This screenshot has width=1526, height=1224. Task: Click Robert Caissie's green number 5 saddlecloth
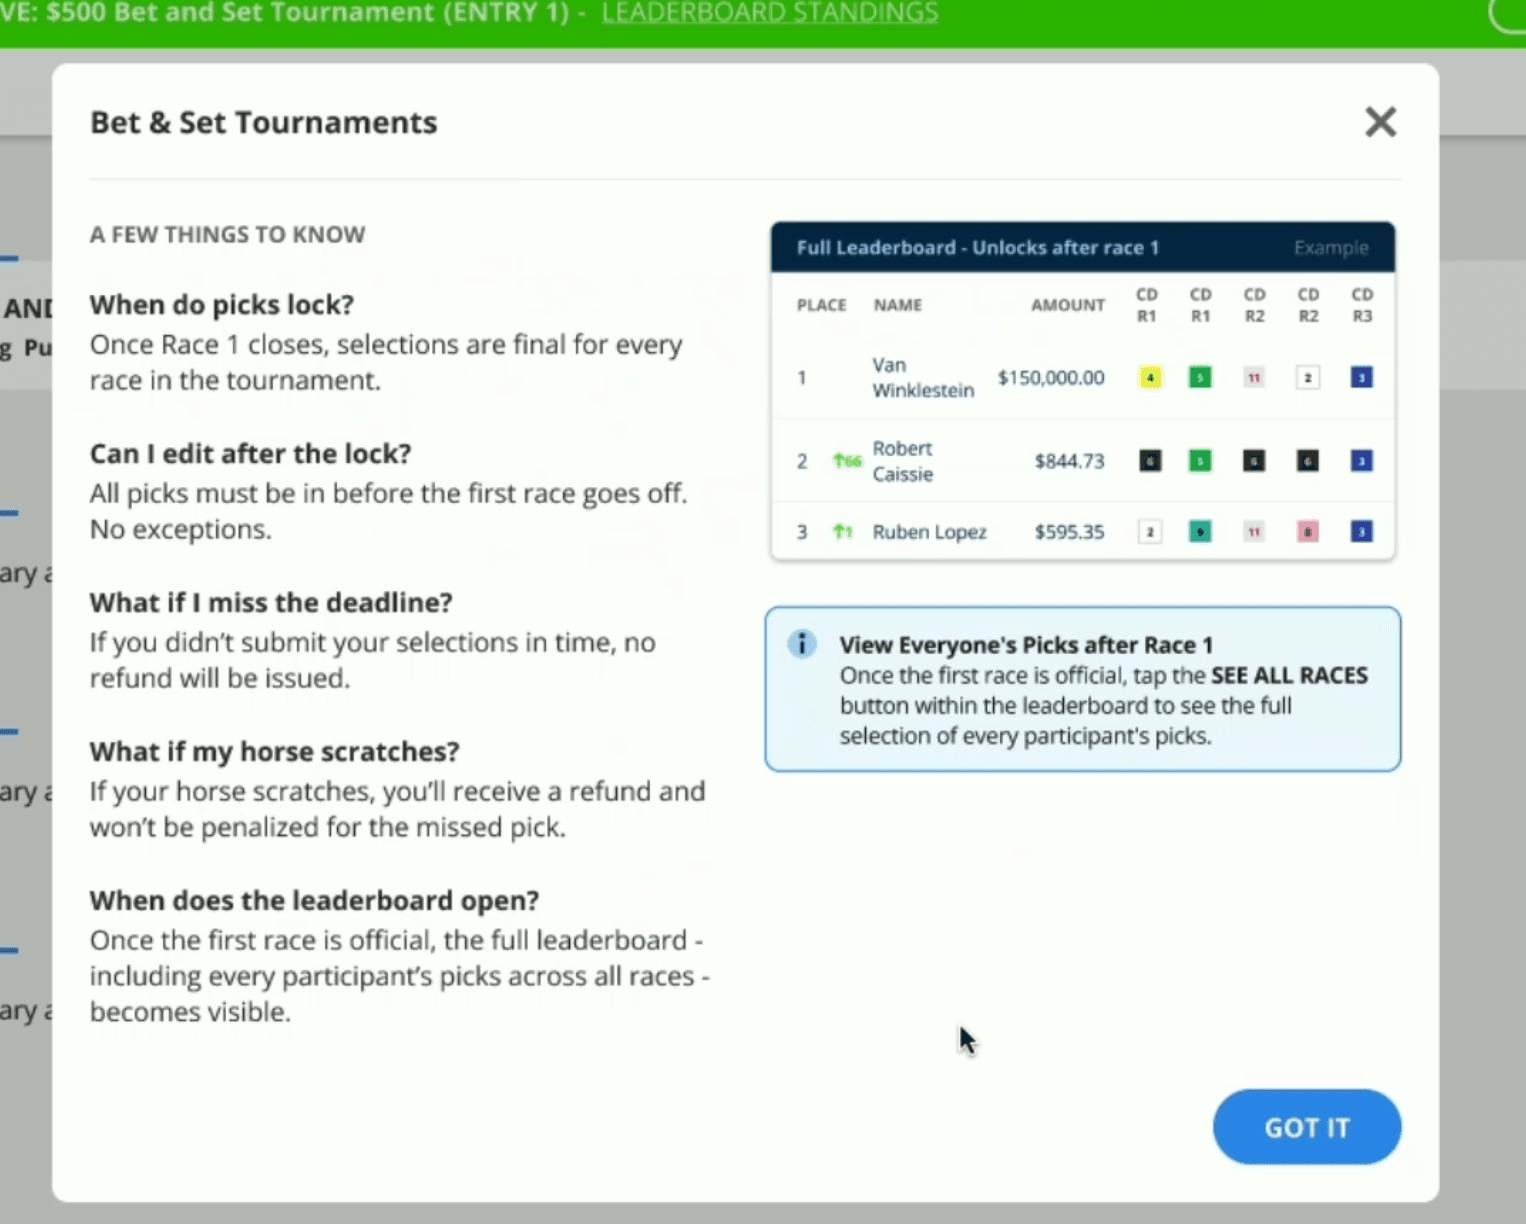tap(1200, 461)
